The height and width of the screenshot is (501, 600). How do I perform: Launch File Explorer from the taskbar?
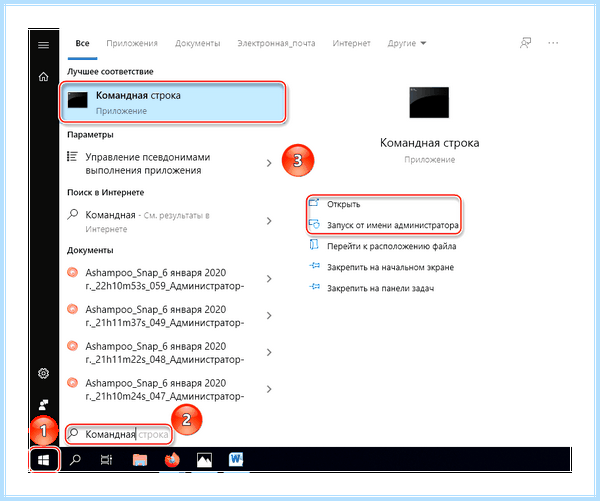pyautogui.click(x=140, y=460)
